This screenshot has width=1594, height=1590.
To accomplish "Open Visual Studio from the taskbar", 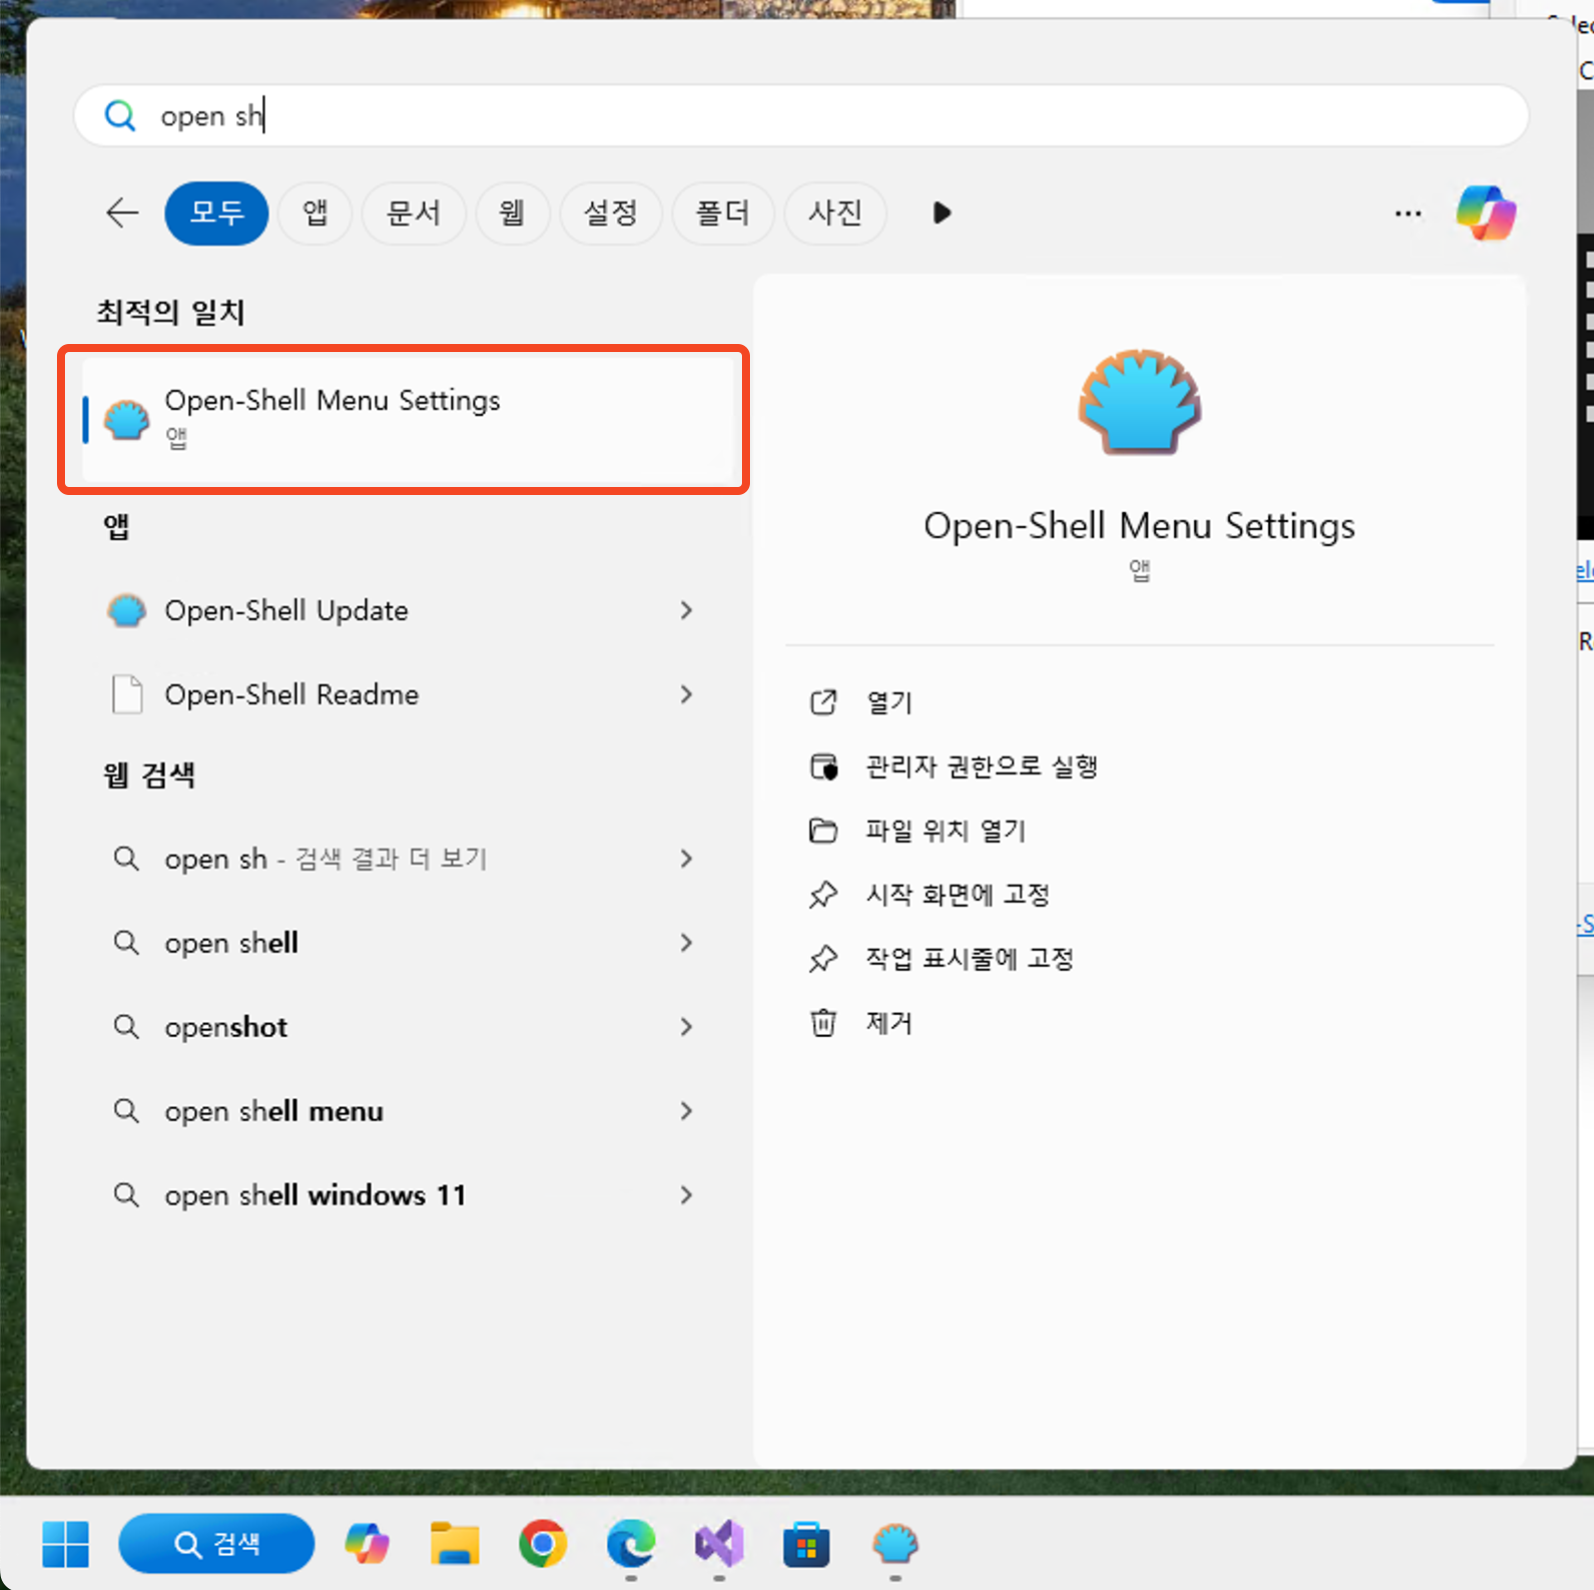I will click(719, 1544).
